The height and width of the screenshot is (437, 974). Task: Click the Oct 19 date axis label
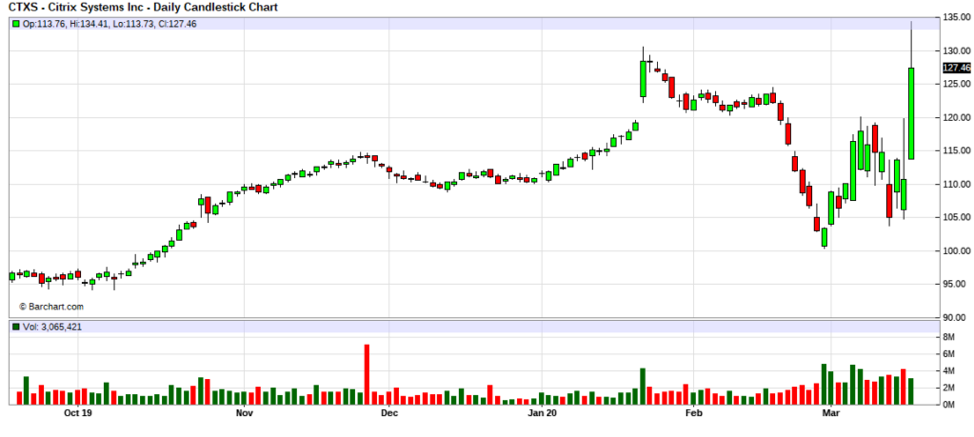(78, 413)
